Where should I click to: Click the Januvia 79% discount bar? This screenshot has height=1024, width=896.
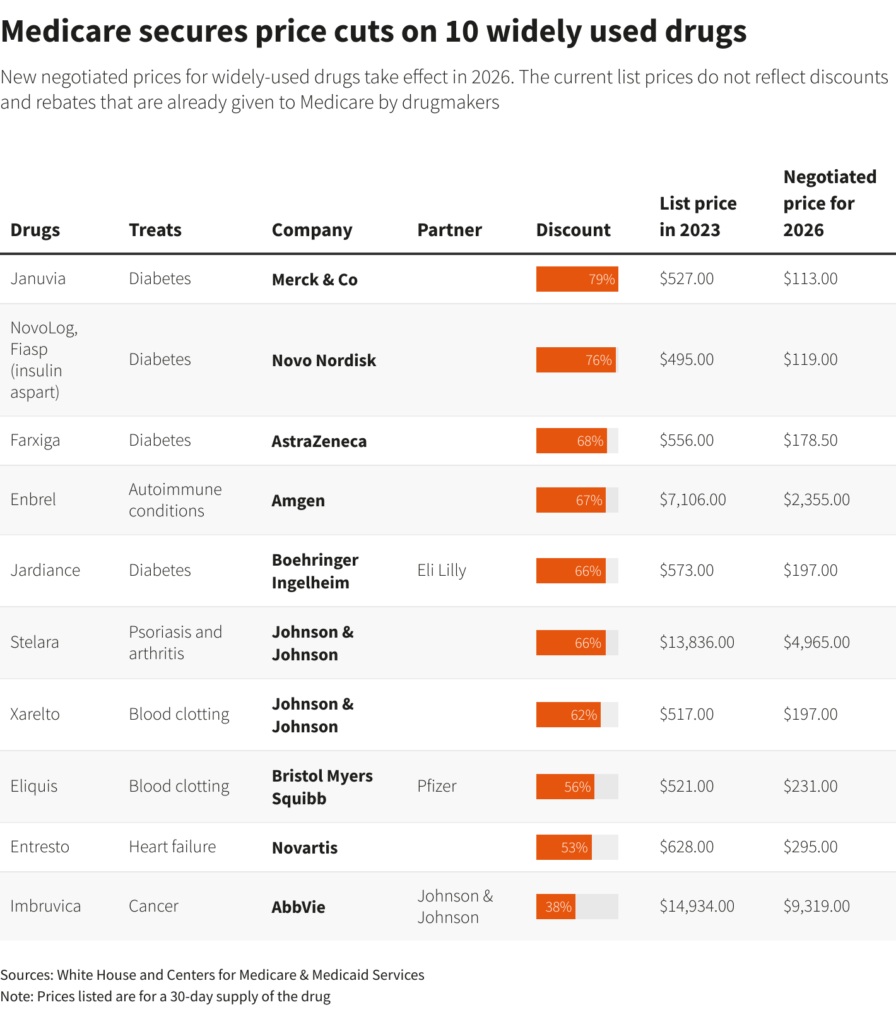tap(577, 280)
